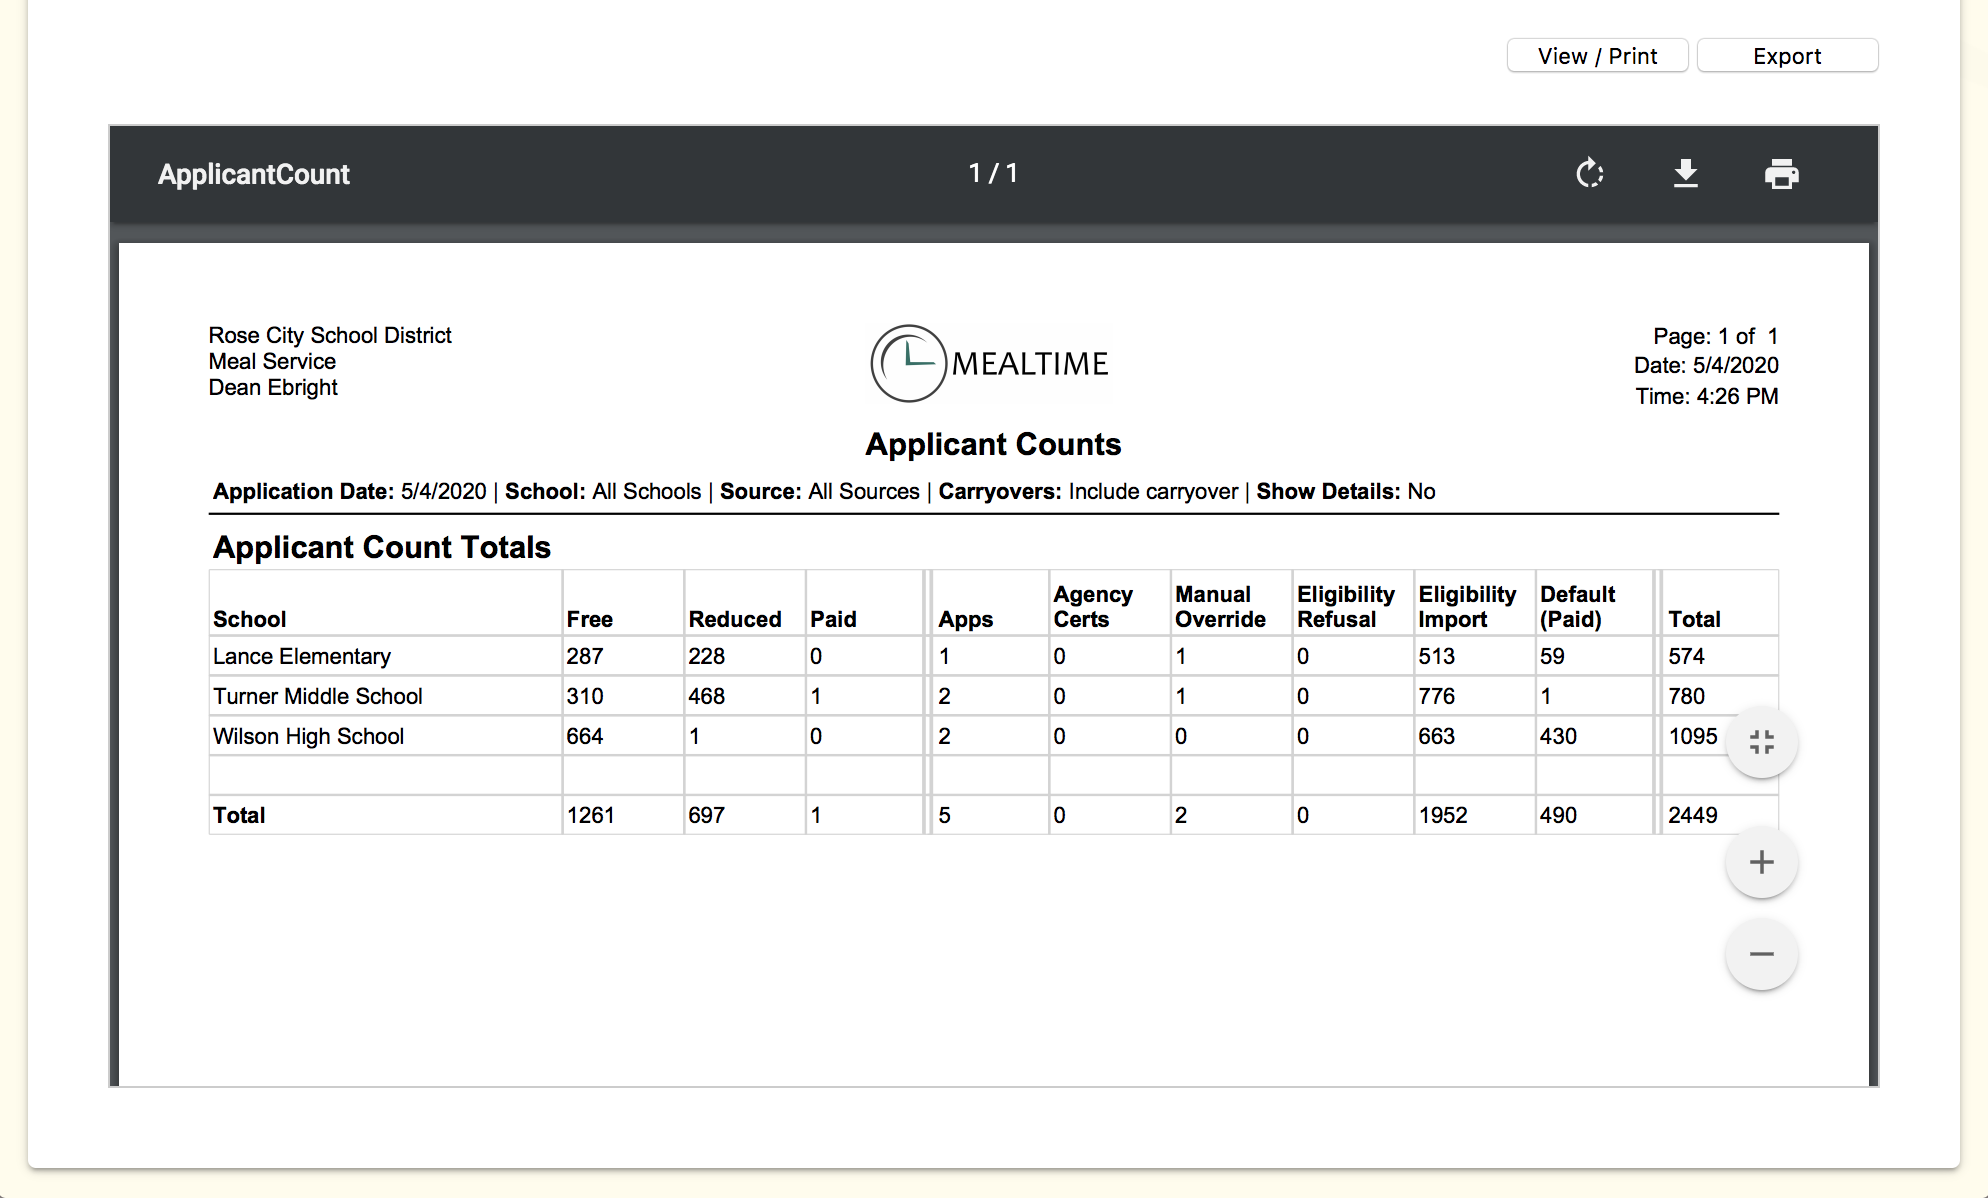This screenshot has width=1988, height=1198.
Task: Rotate the PDF document clockwise
Action: tap(1589, 174)
